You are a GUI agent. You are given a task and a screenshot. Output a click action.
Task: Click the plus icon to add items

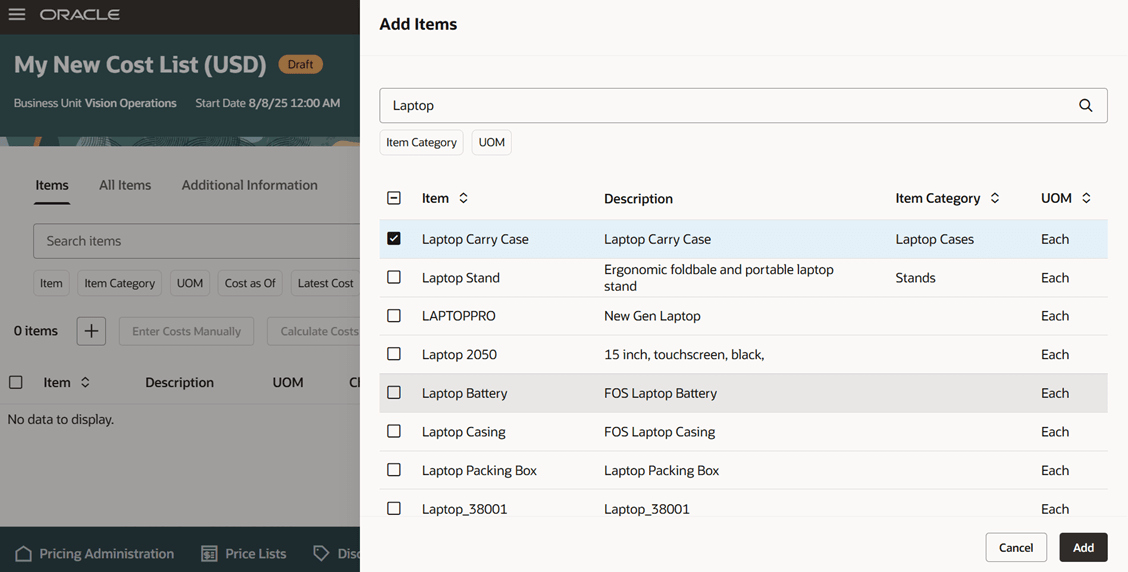(x=91, y=331)
